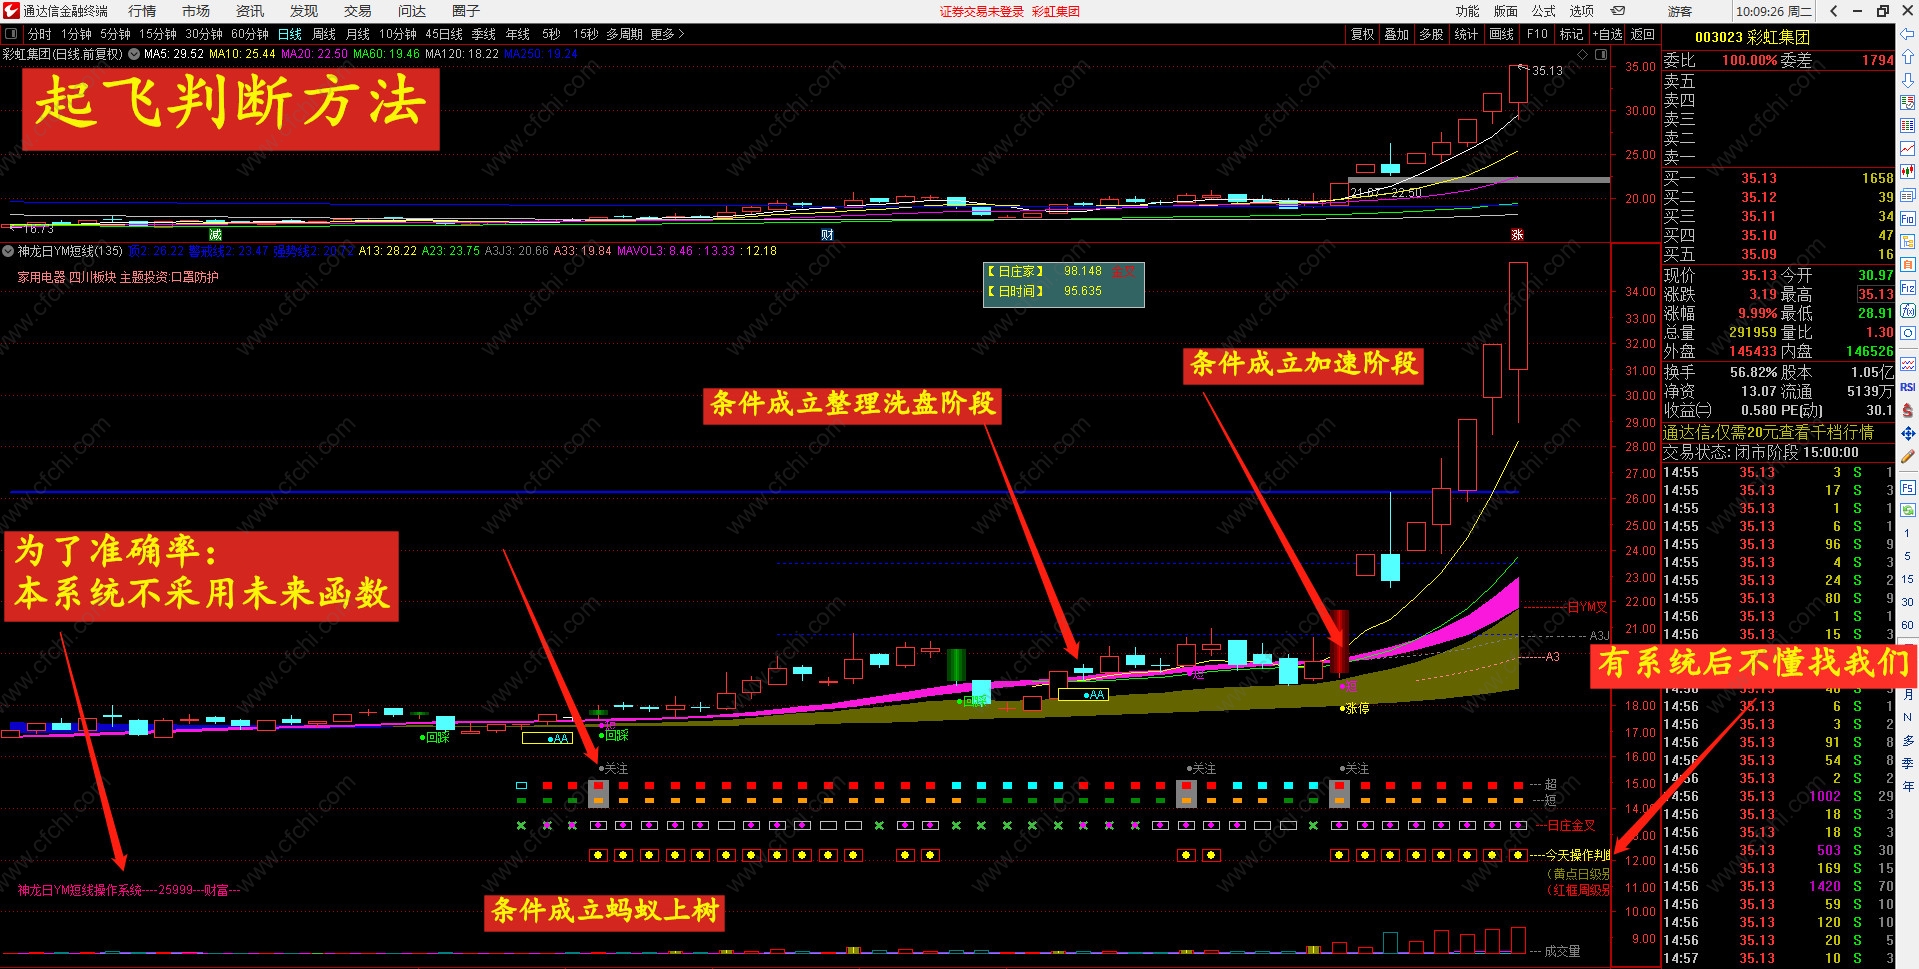The height and width of the screenshot is (969, 1919).
Task: Click the 游客 guest account label
Action: point(1680,11)
